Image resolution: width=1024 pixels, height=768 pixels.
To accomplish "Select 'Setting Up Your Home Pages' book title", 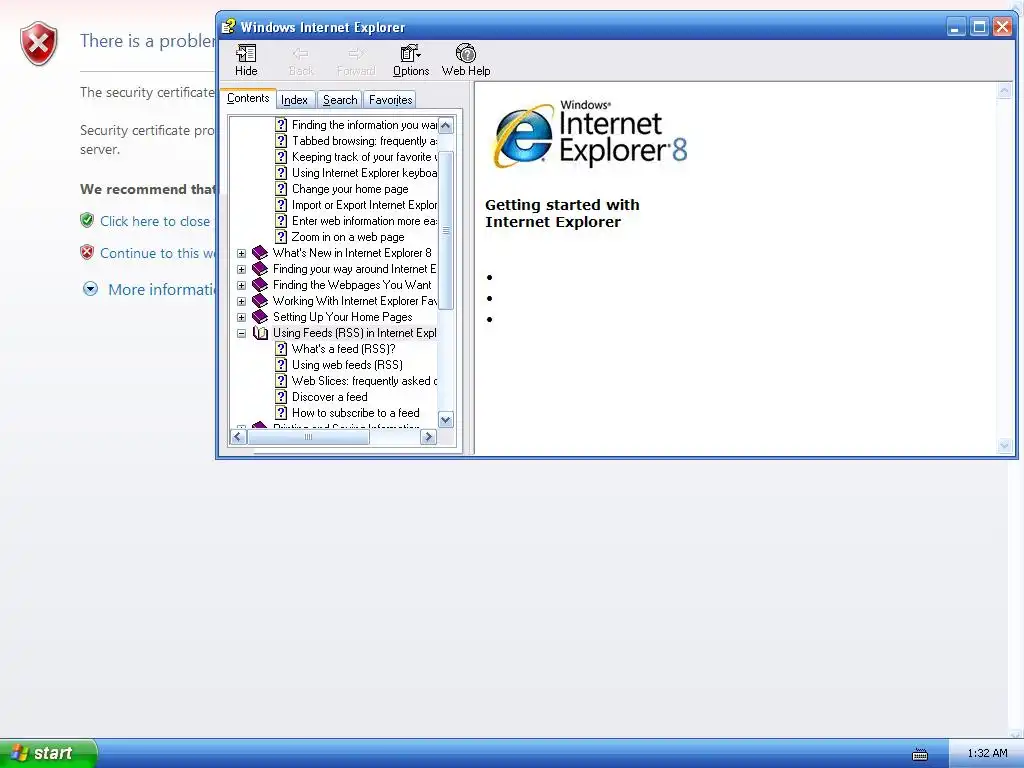I will (x=343, y=317).
